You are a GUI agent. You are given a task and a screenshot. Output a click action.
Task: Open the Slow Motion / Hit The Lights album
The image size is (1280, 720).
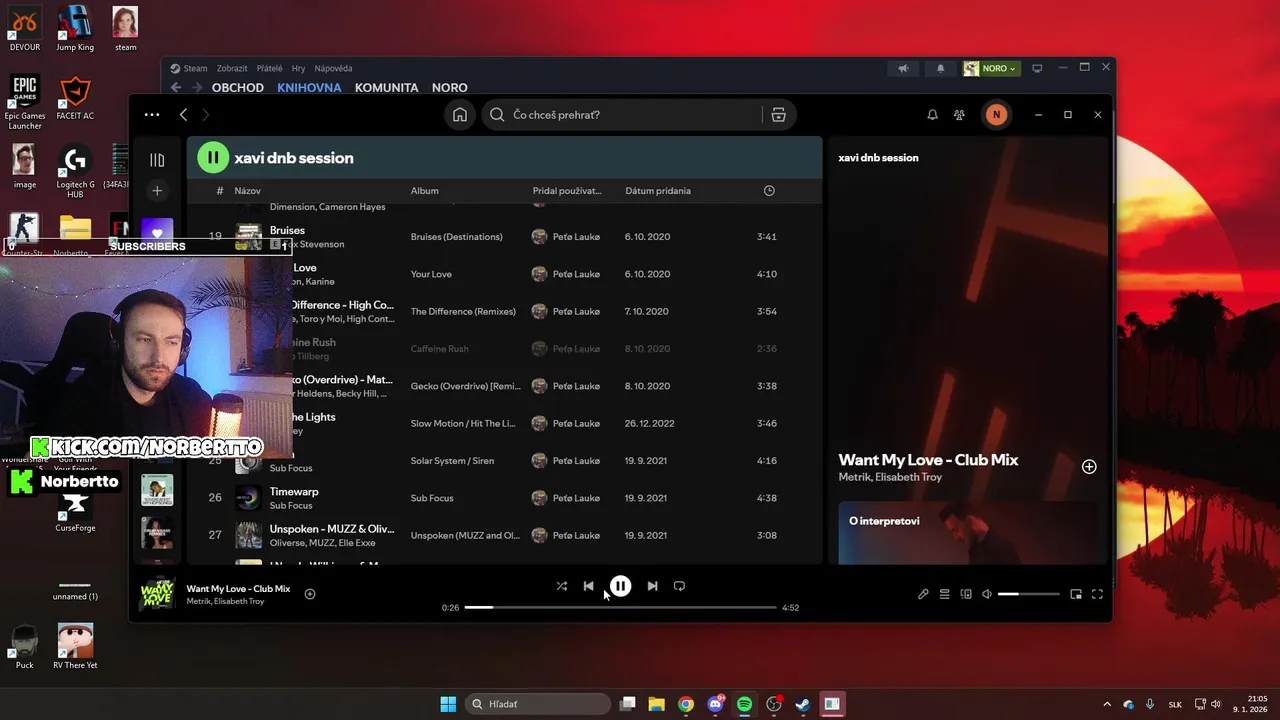coord(463,423)
